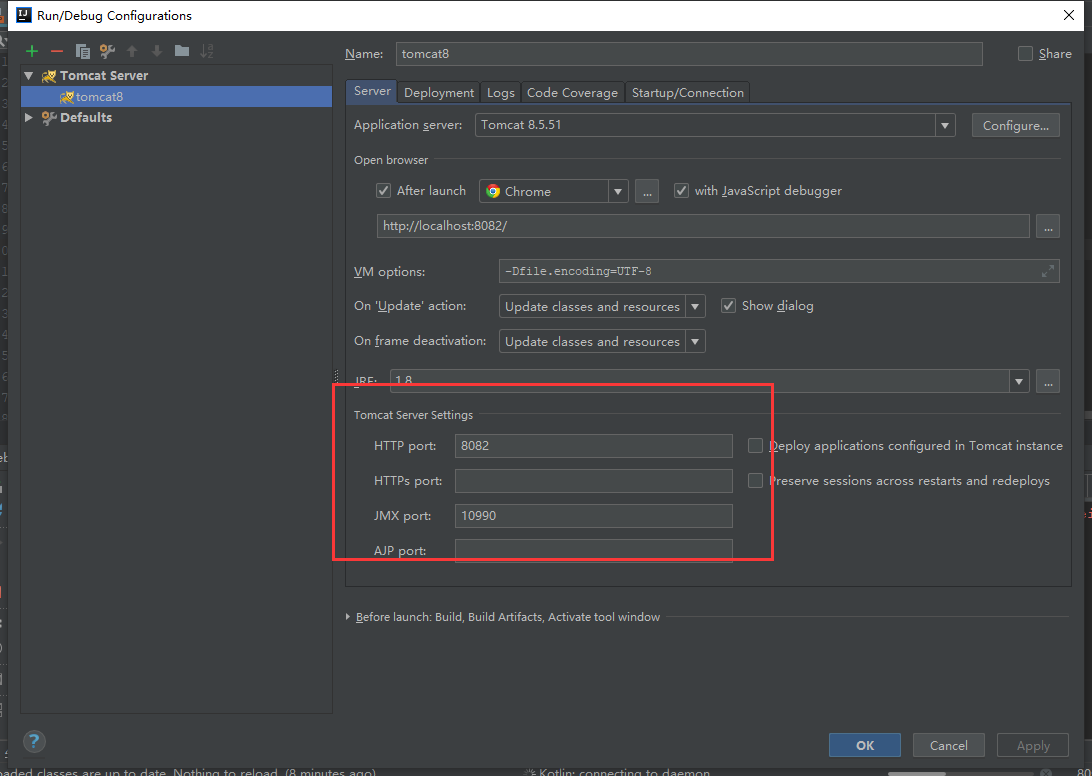This screenshot has width=1092, height=776.
Task: Switch to the Deployment tab
Action: pos(438,92)
